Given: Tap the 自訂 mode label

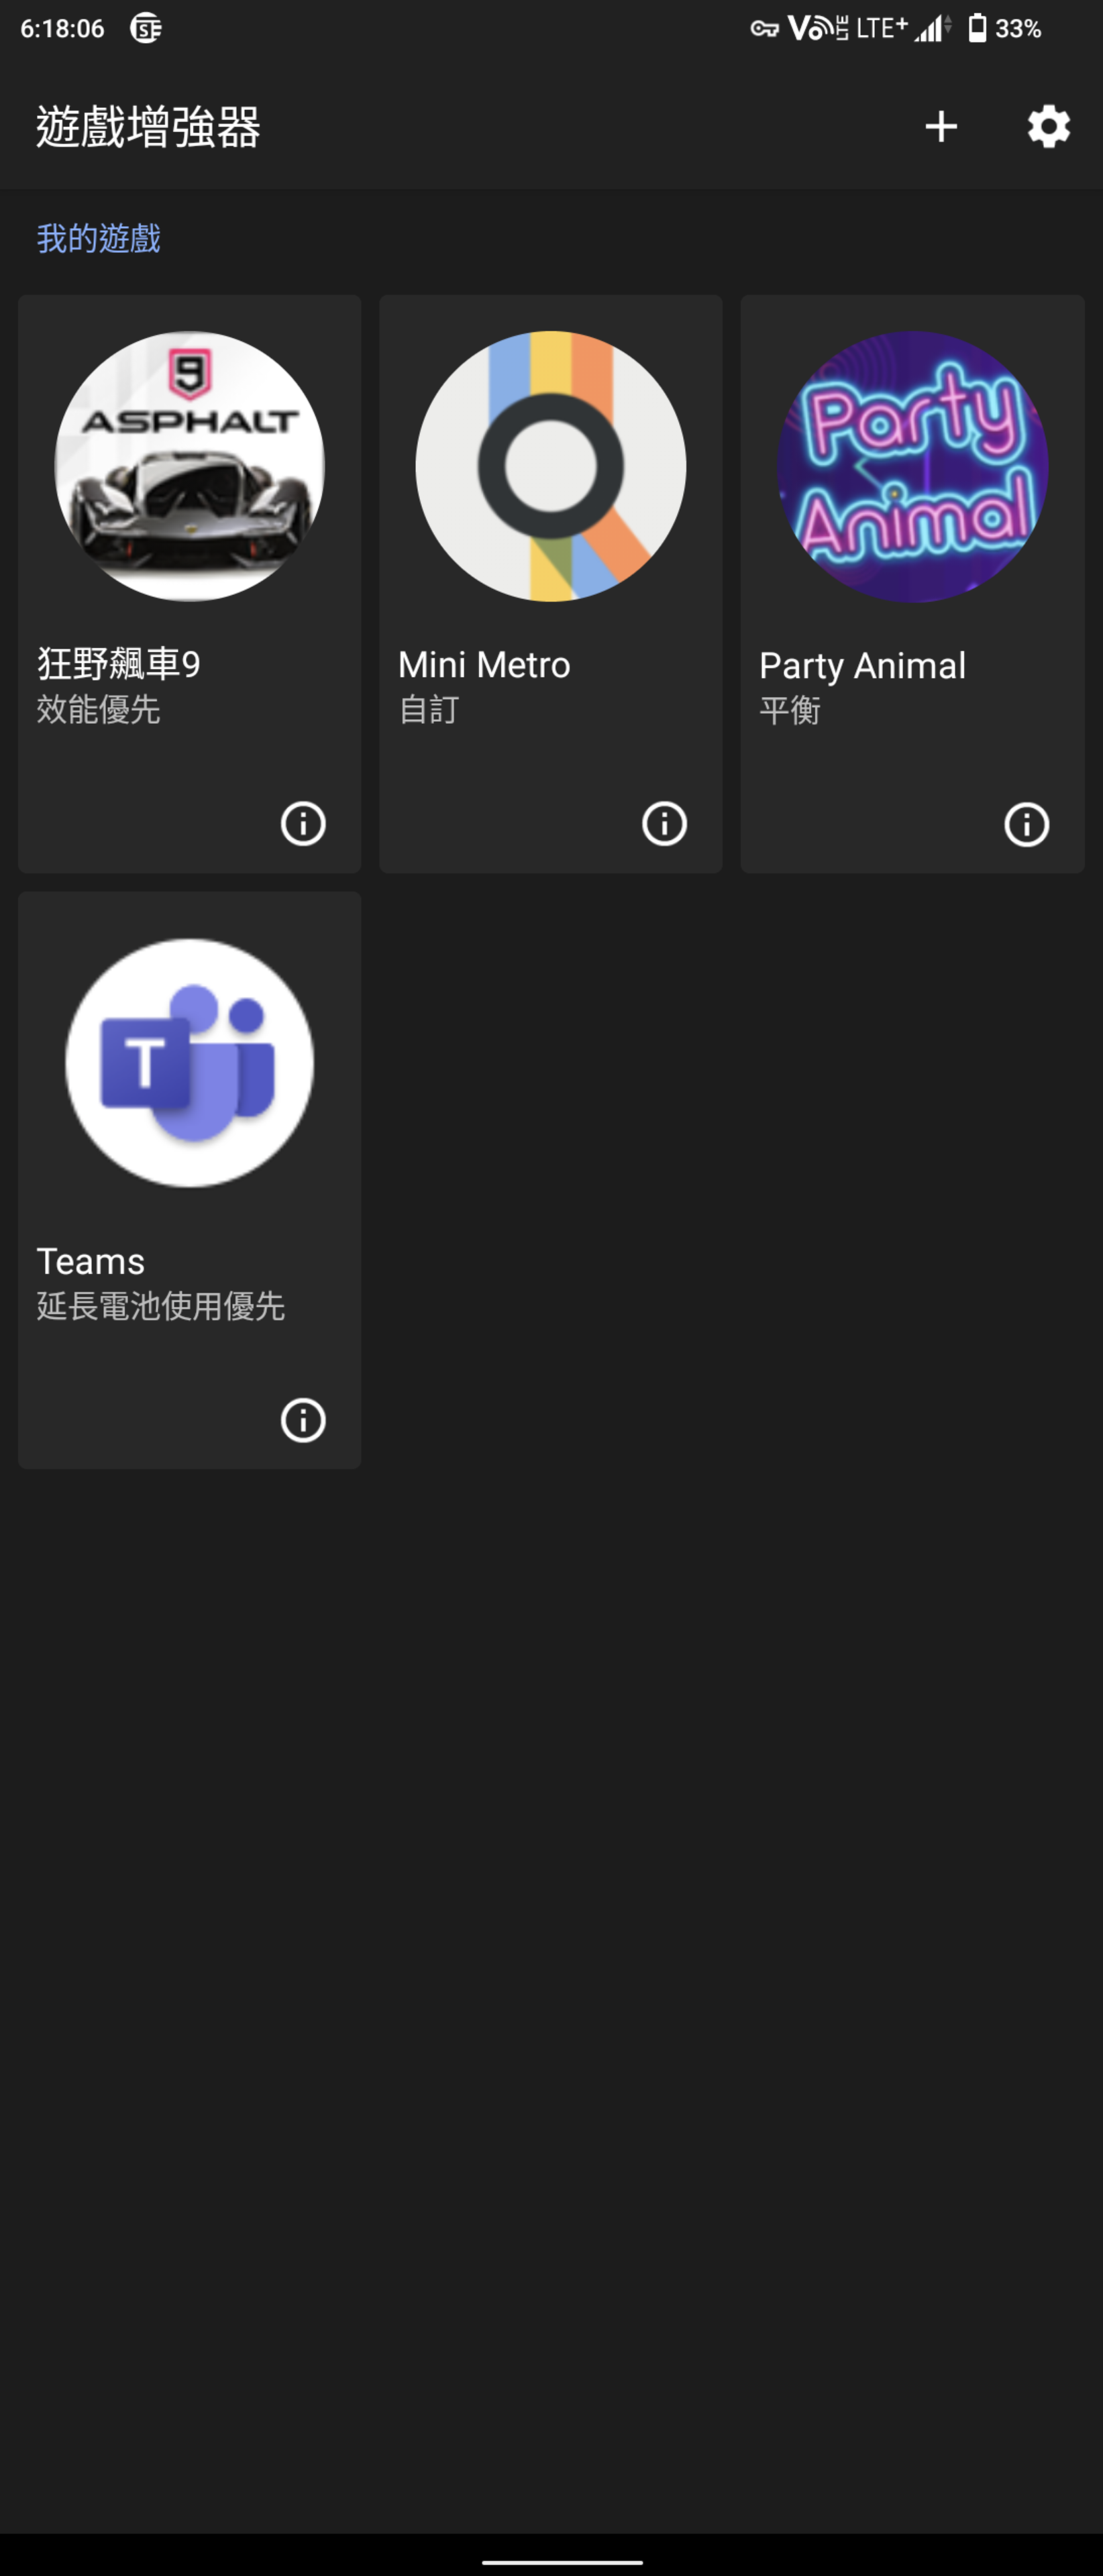Looking at the screenshot, I should [428, 709].
